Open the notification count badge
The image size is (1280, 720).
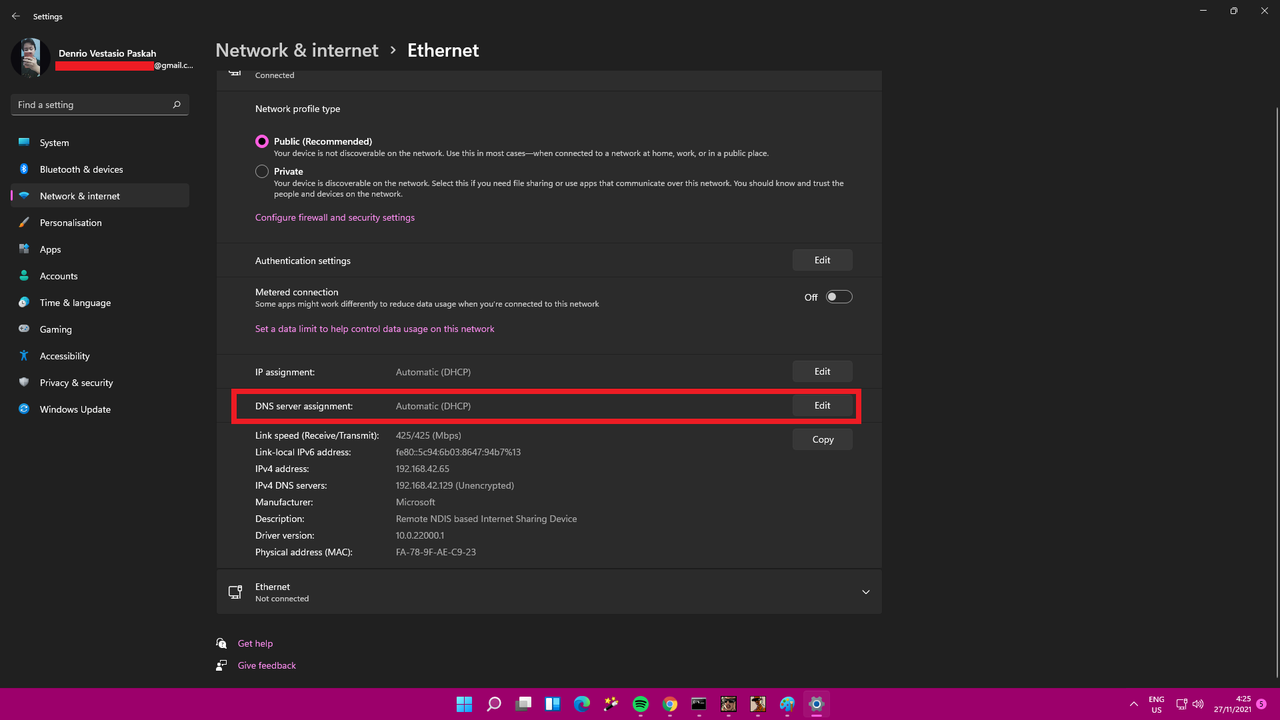point(1262,704)
